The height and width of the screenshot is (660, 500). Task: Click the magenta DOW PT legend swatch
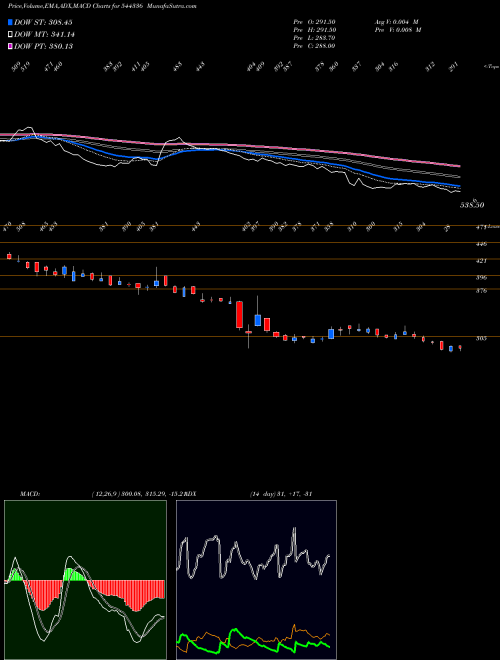click(10, 46)
